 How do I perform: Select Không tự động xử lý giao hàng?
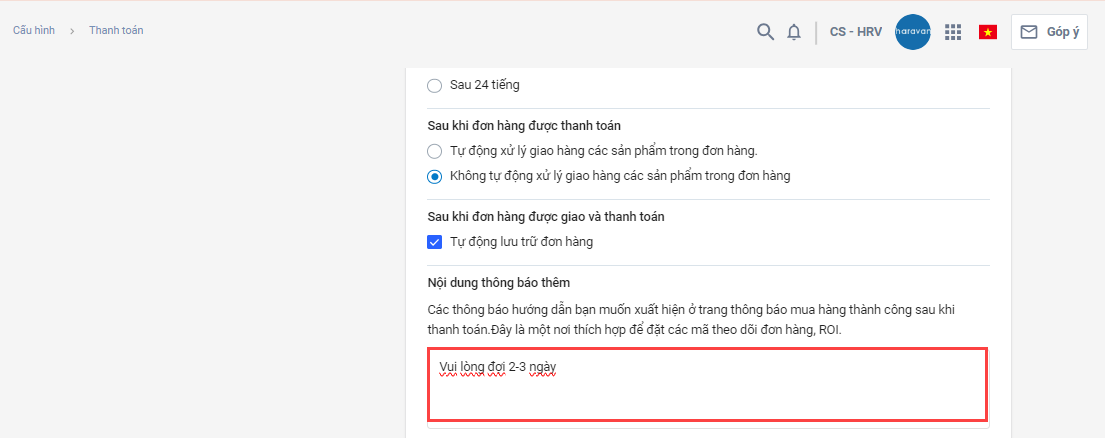[x=435, y=176]
